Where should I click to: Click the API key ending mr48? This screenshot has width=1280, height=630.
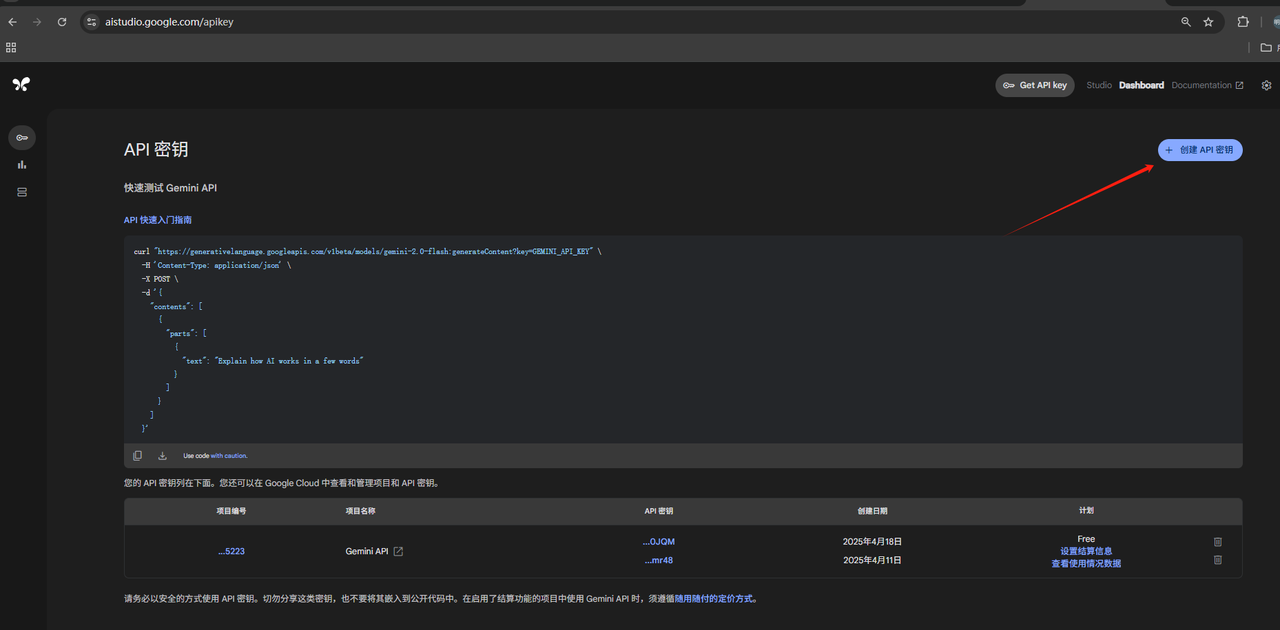(658, 560)
